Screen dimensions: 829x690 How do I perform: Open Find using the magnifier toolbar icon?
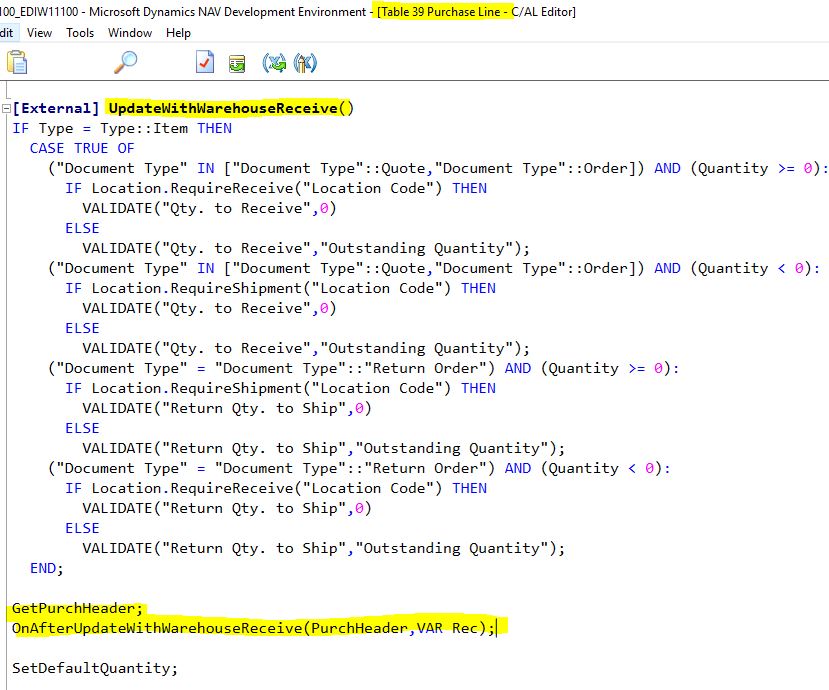(124, 61)
